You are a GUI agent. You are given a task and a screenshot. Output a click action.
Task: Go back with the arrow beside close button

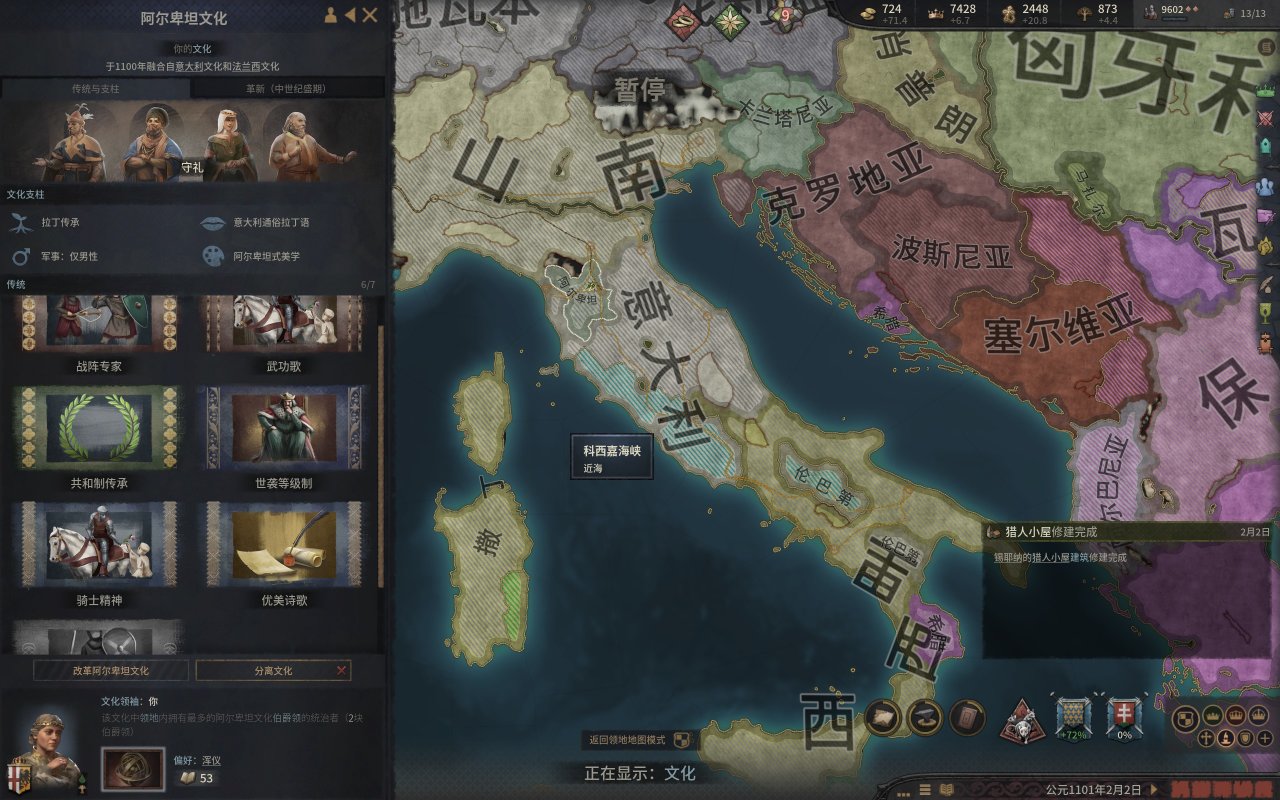[349, 15]
